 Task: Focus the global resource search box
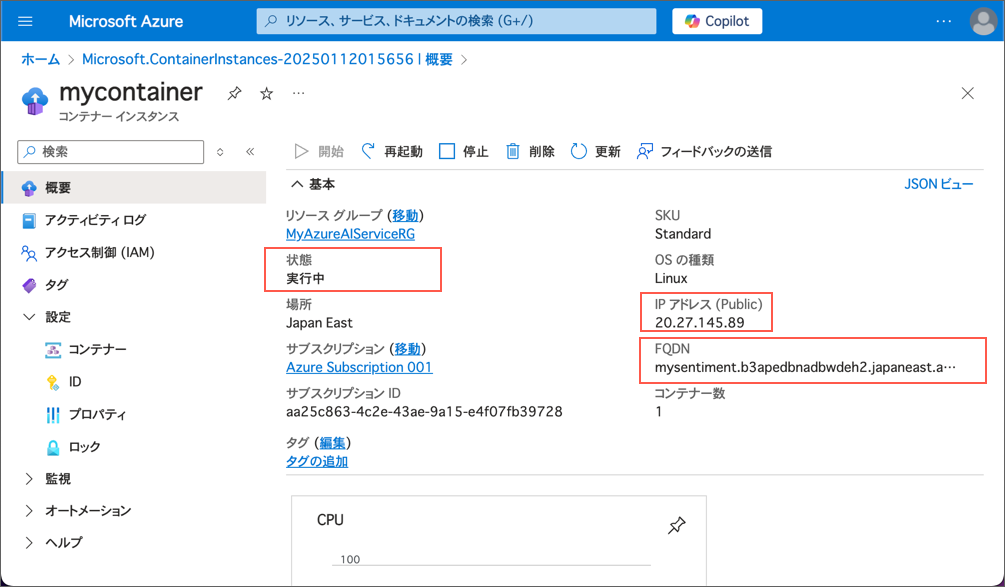pyautogui.click(x=456, y=21)
